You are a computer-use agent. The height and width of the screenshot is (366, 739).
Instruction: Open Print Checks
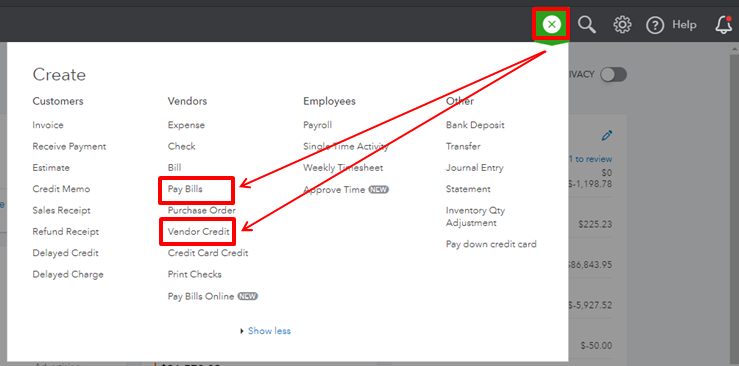point(195,274)
